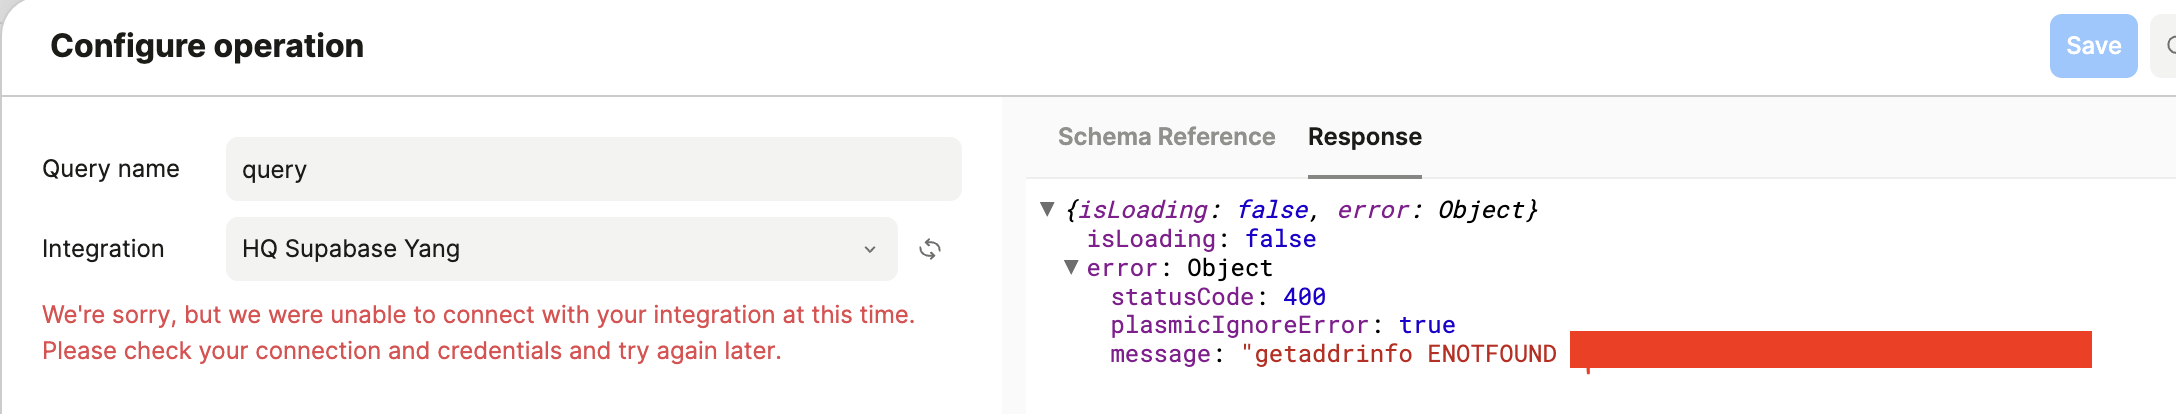Click the getaddrinfo ENOTFOUND message text

(1404, 354)
